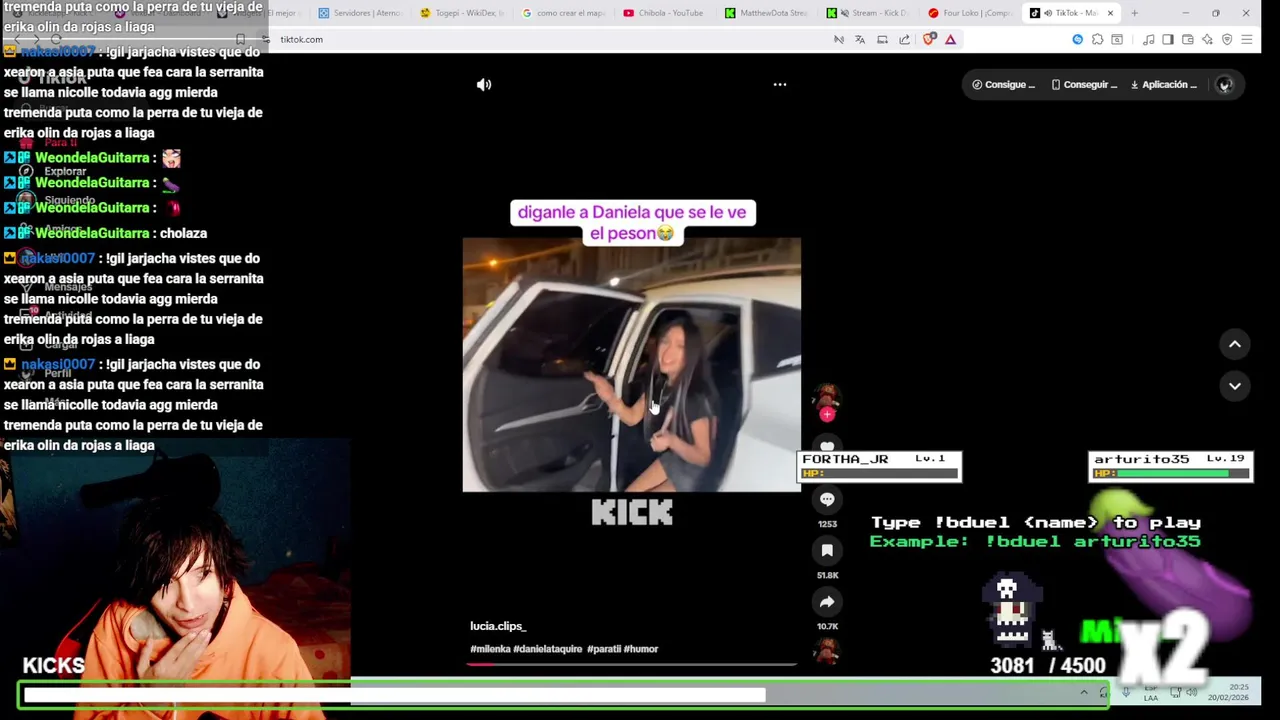The height and width of the screenshot is (720, 1280).
Task: Open the creator's avatar above the follow badge
Action: coord(827,396)
